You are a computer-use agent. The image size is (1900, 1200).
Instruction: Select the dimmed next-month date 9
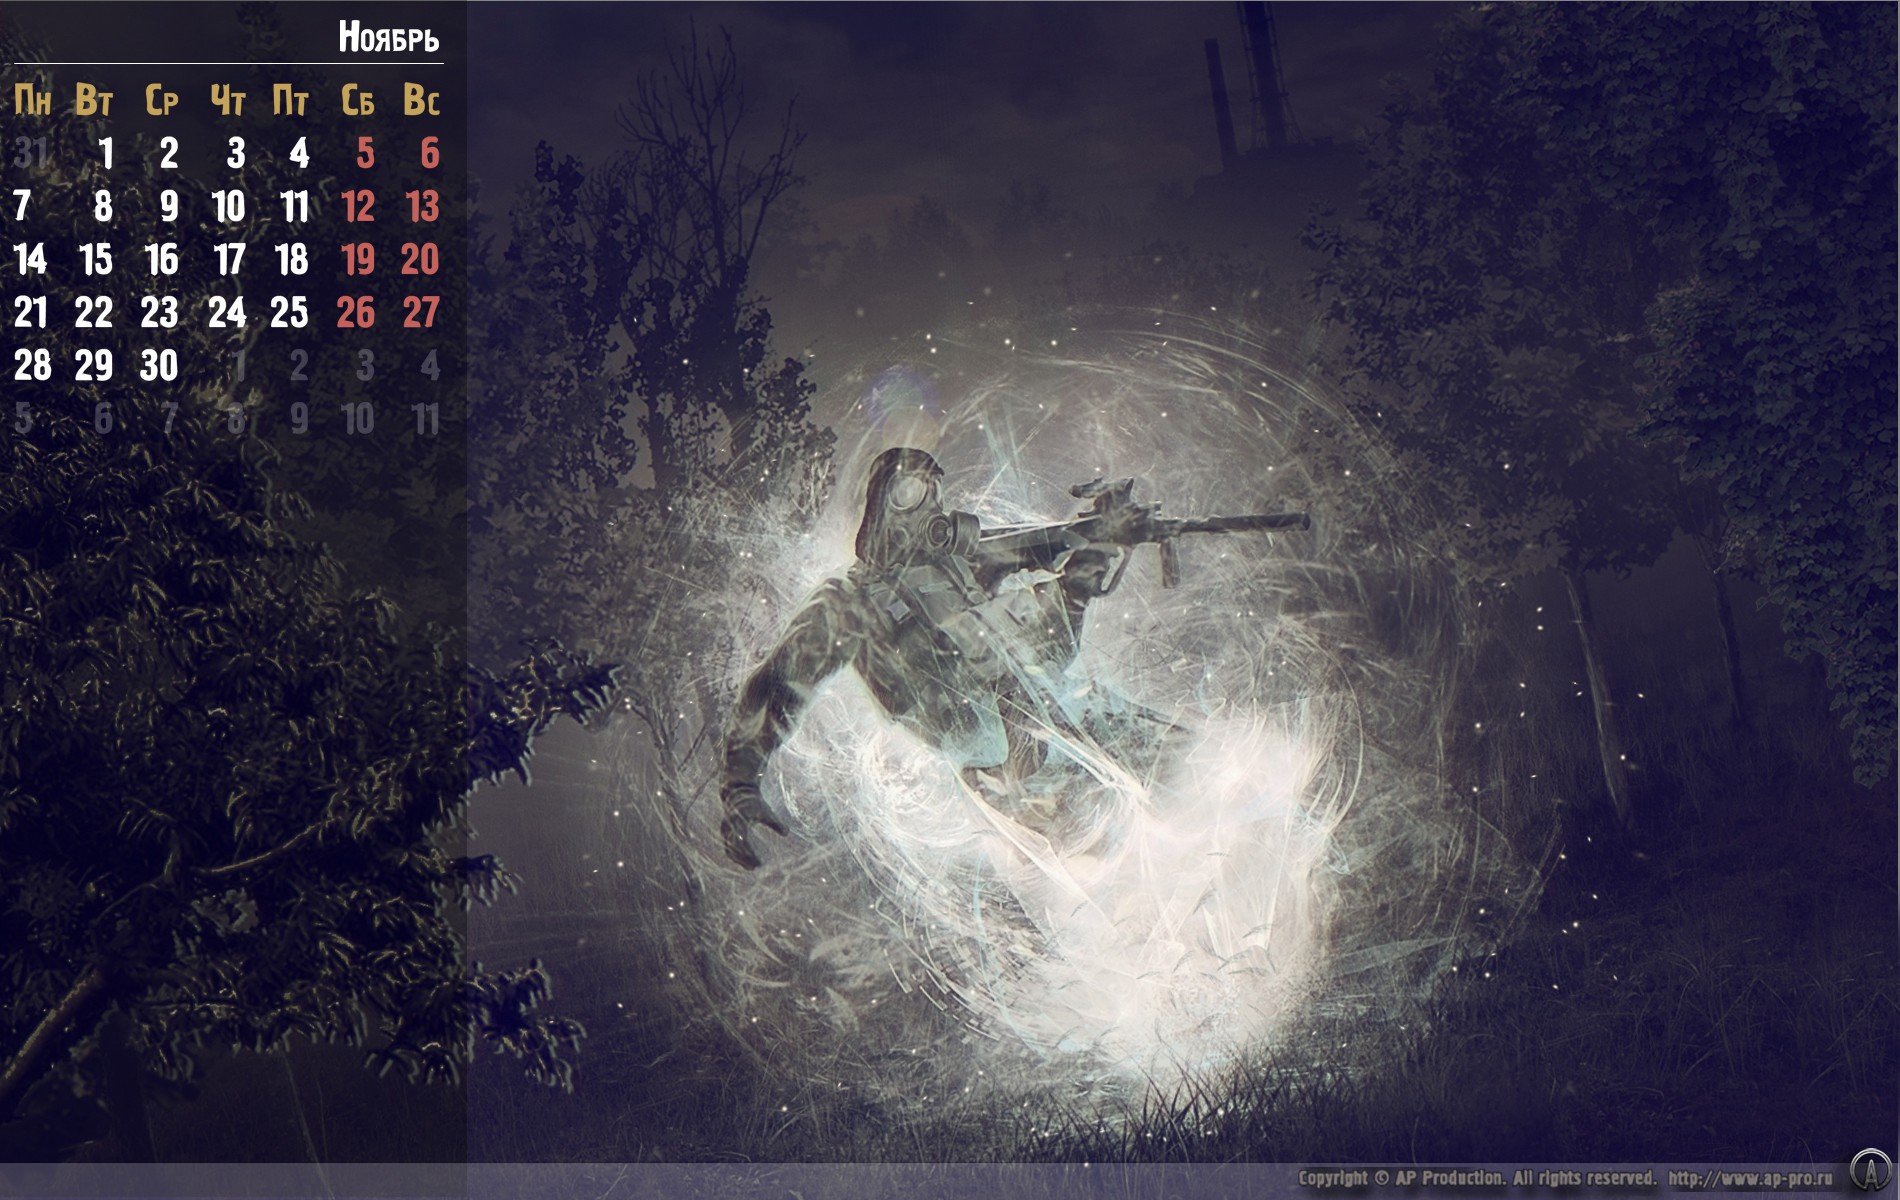tap(299, 418)
